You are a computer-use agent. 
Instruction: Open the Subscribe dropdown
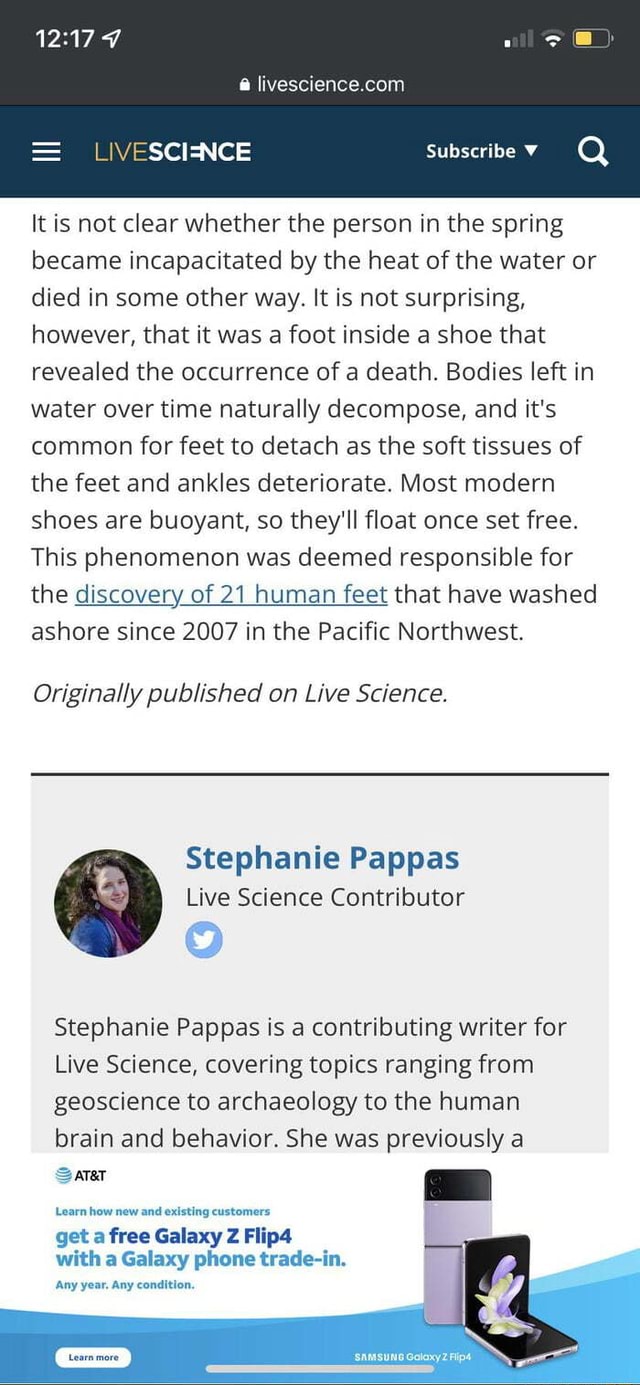point(471,152)
